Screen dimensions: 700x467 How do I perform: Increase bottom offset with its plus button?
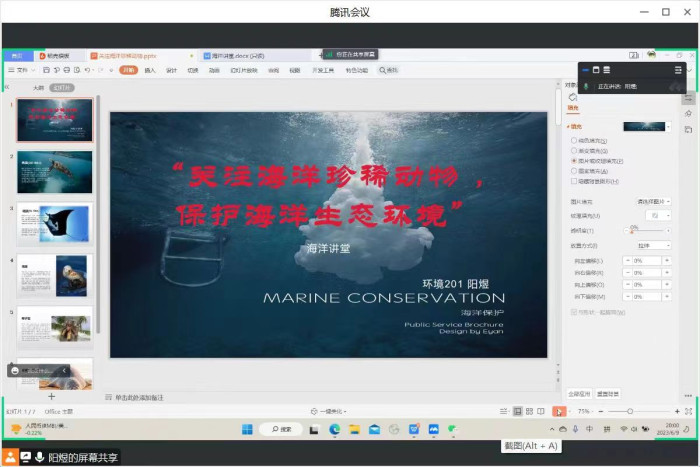[x=667, y=297]
